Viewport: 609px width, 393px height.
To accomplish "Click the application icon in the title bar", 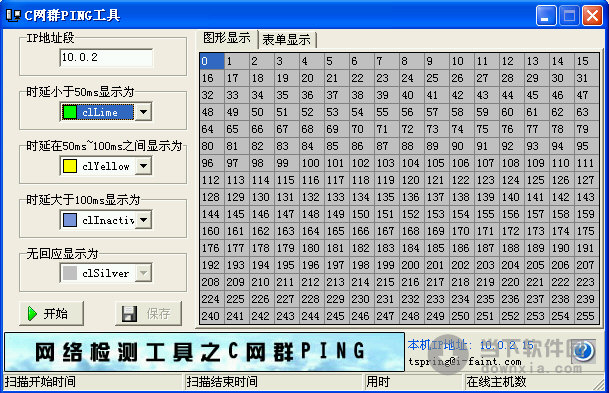I will 13,16.
